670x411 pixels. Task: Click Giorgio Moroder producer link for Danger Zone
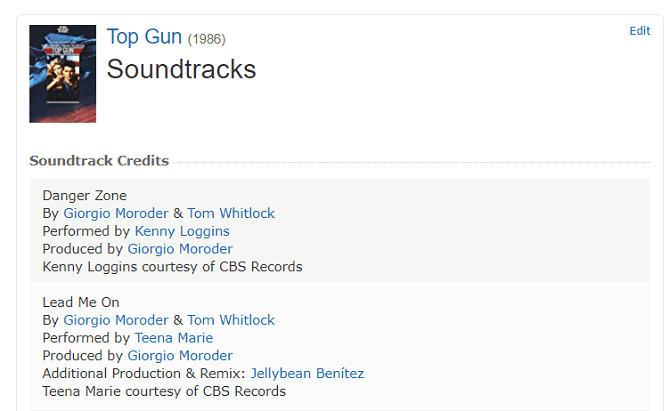[x=180, y=249]
